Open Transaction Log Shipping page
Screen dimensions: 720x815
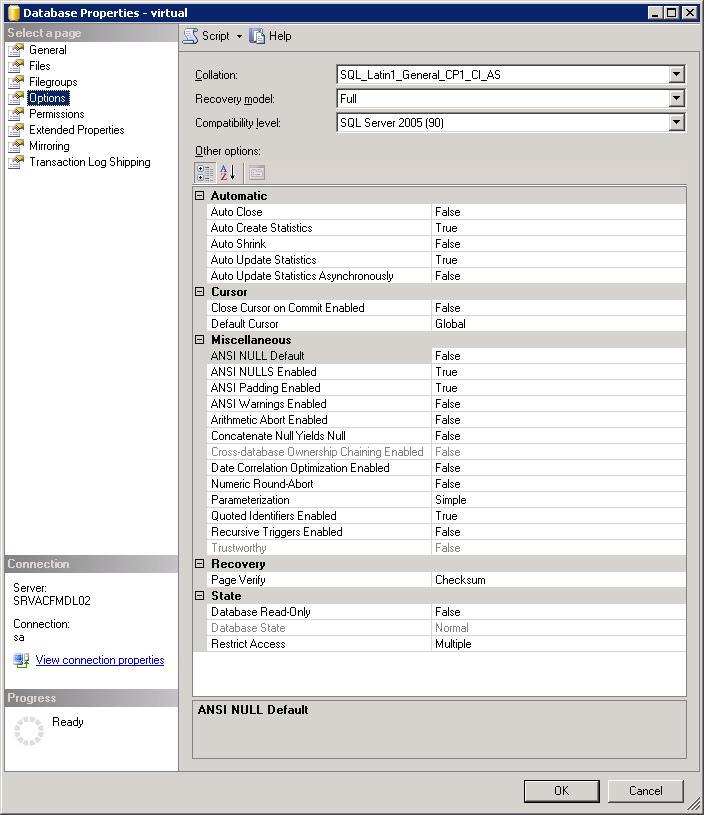(x=89, y=162)
